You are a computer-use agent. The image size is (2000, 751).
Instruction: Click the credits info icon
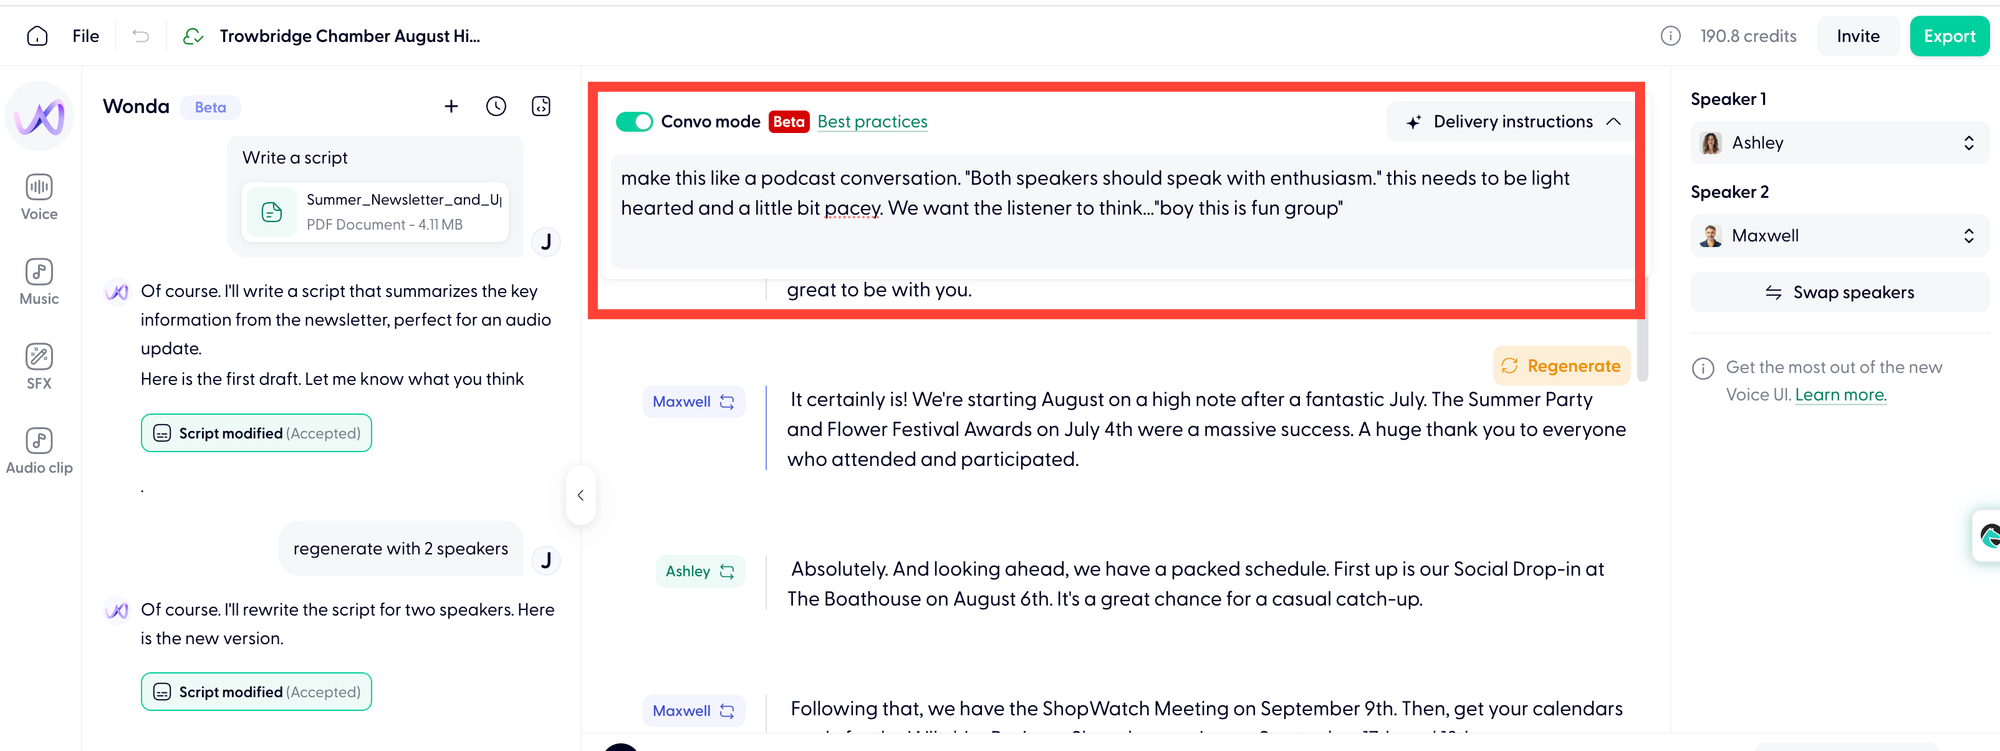click(x=1670, y=36)
